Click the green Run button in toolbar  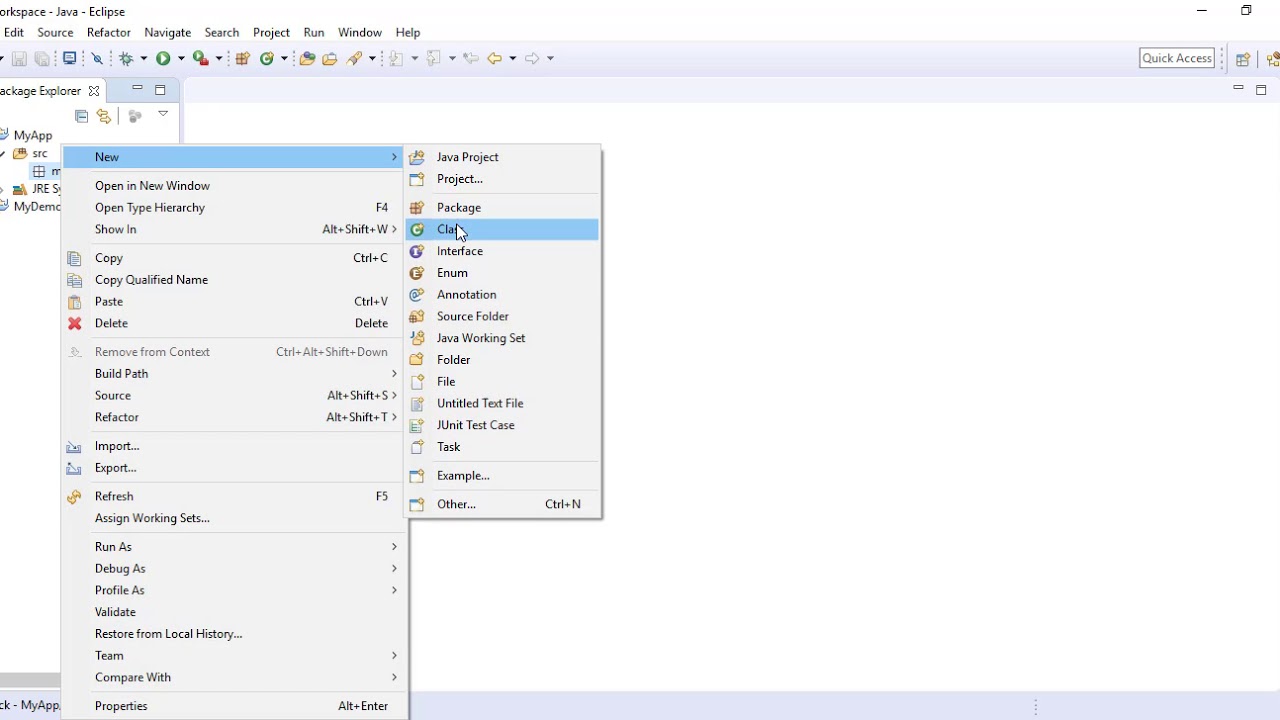pyautogui.click(x=163, y=58)
